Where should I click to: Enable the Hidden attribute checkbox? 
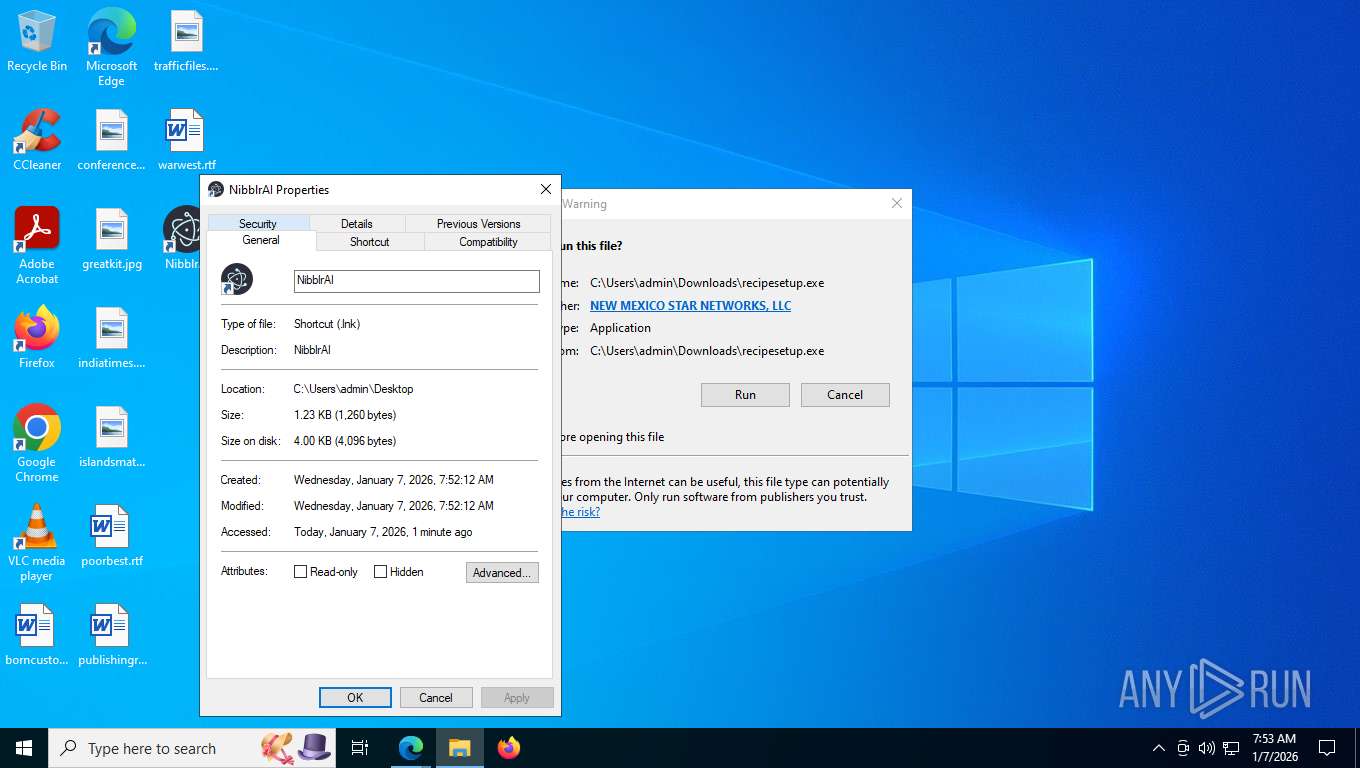(x=380, y=572)
